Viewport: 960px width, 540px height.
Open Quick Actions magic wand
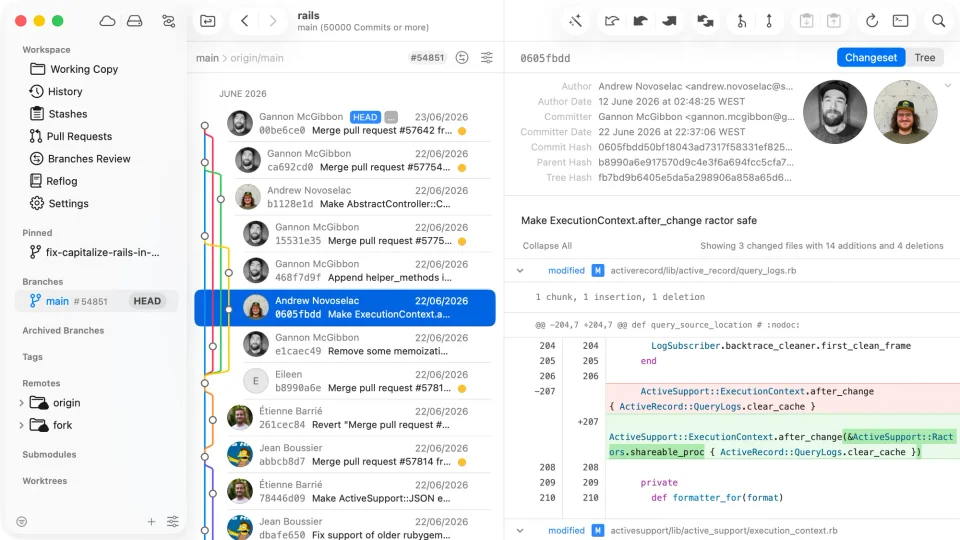[575, 21]
